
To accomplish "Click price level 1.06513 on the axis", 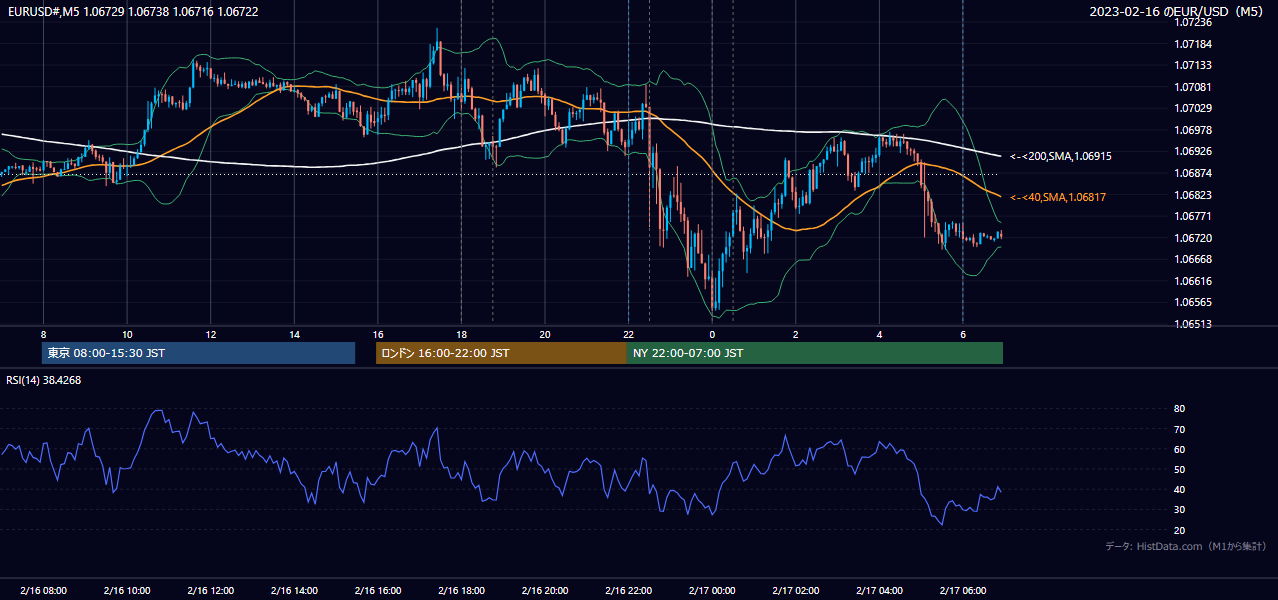I will 1193,324.
